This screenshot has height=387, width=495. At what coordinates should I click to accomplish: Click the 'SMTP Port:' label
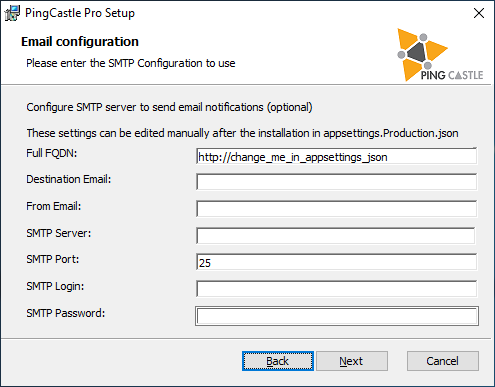[x=53, y=259]
